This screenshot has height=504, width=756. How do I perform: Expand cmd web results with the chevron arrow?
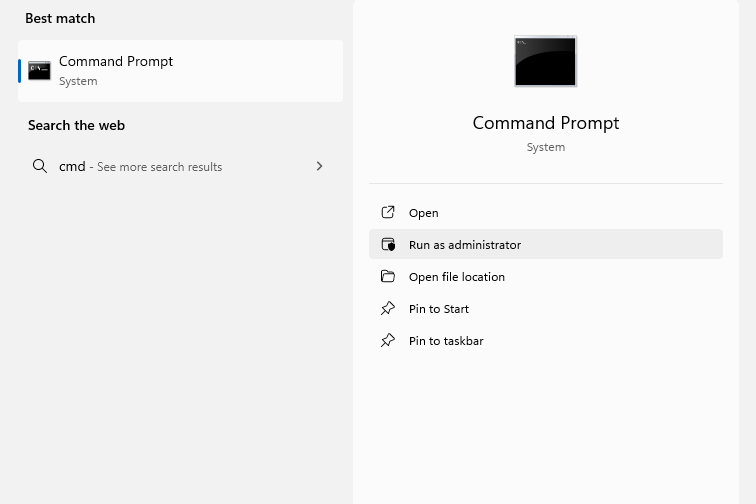coord(319,167)
